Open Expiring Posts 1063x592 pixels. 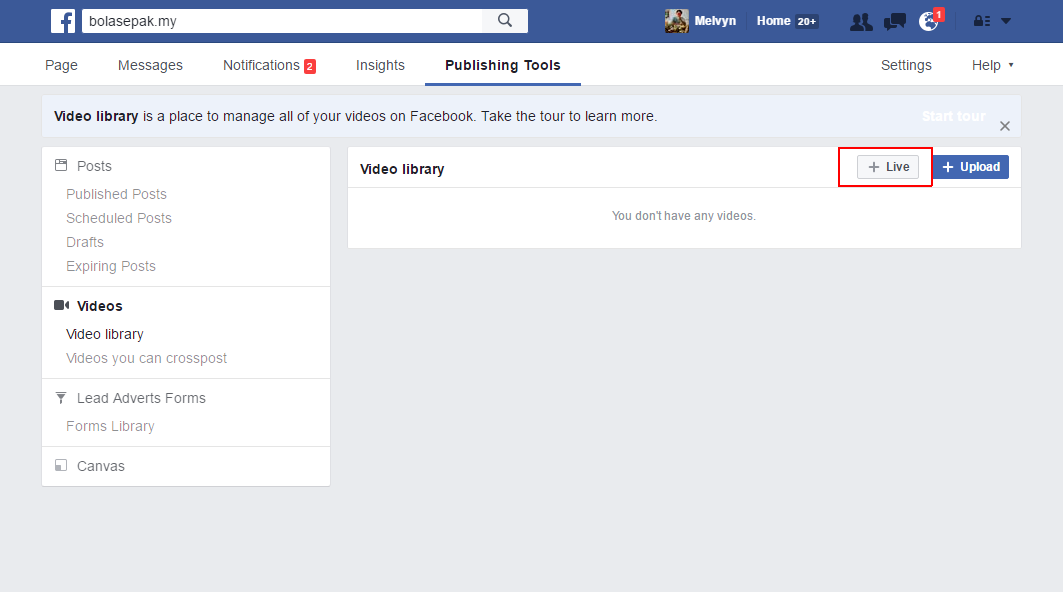point(111,266)
